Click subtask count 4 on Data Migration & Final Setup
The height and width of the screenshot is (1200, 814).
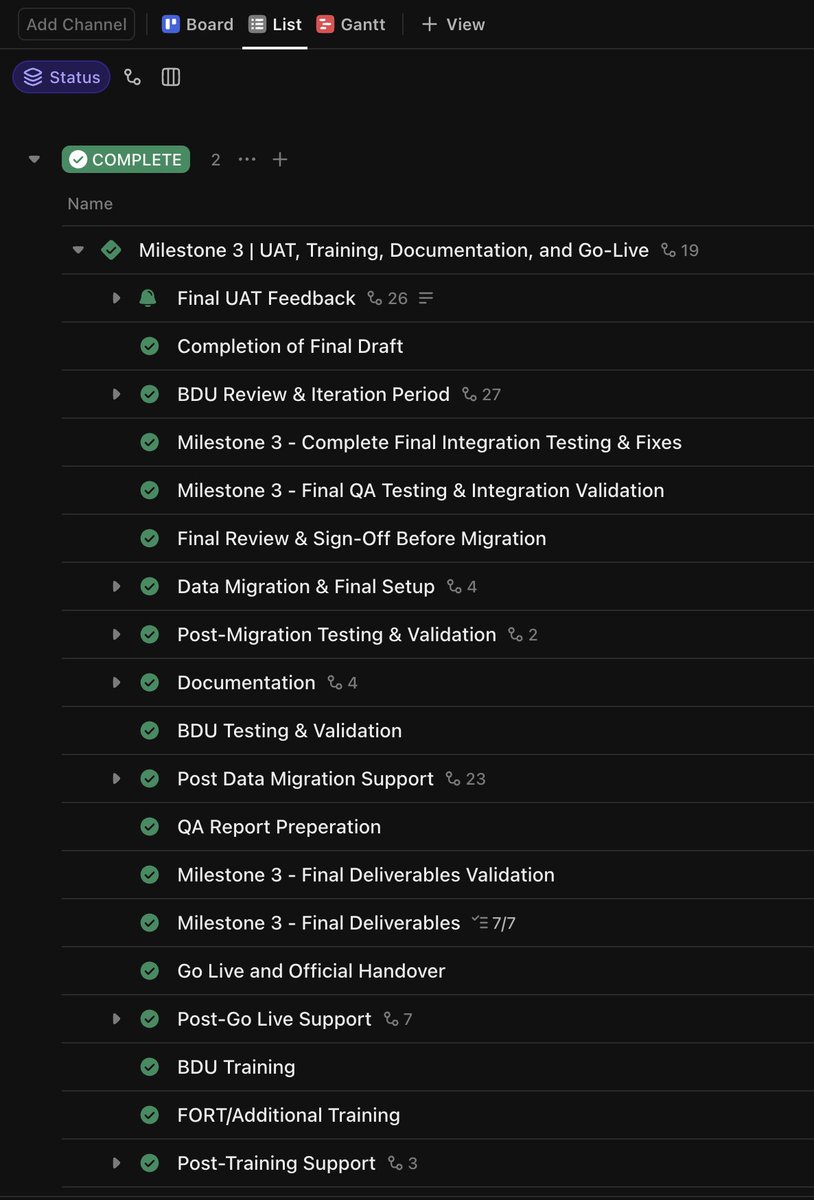[x=462, y=586]
